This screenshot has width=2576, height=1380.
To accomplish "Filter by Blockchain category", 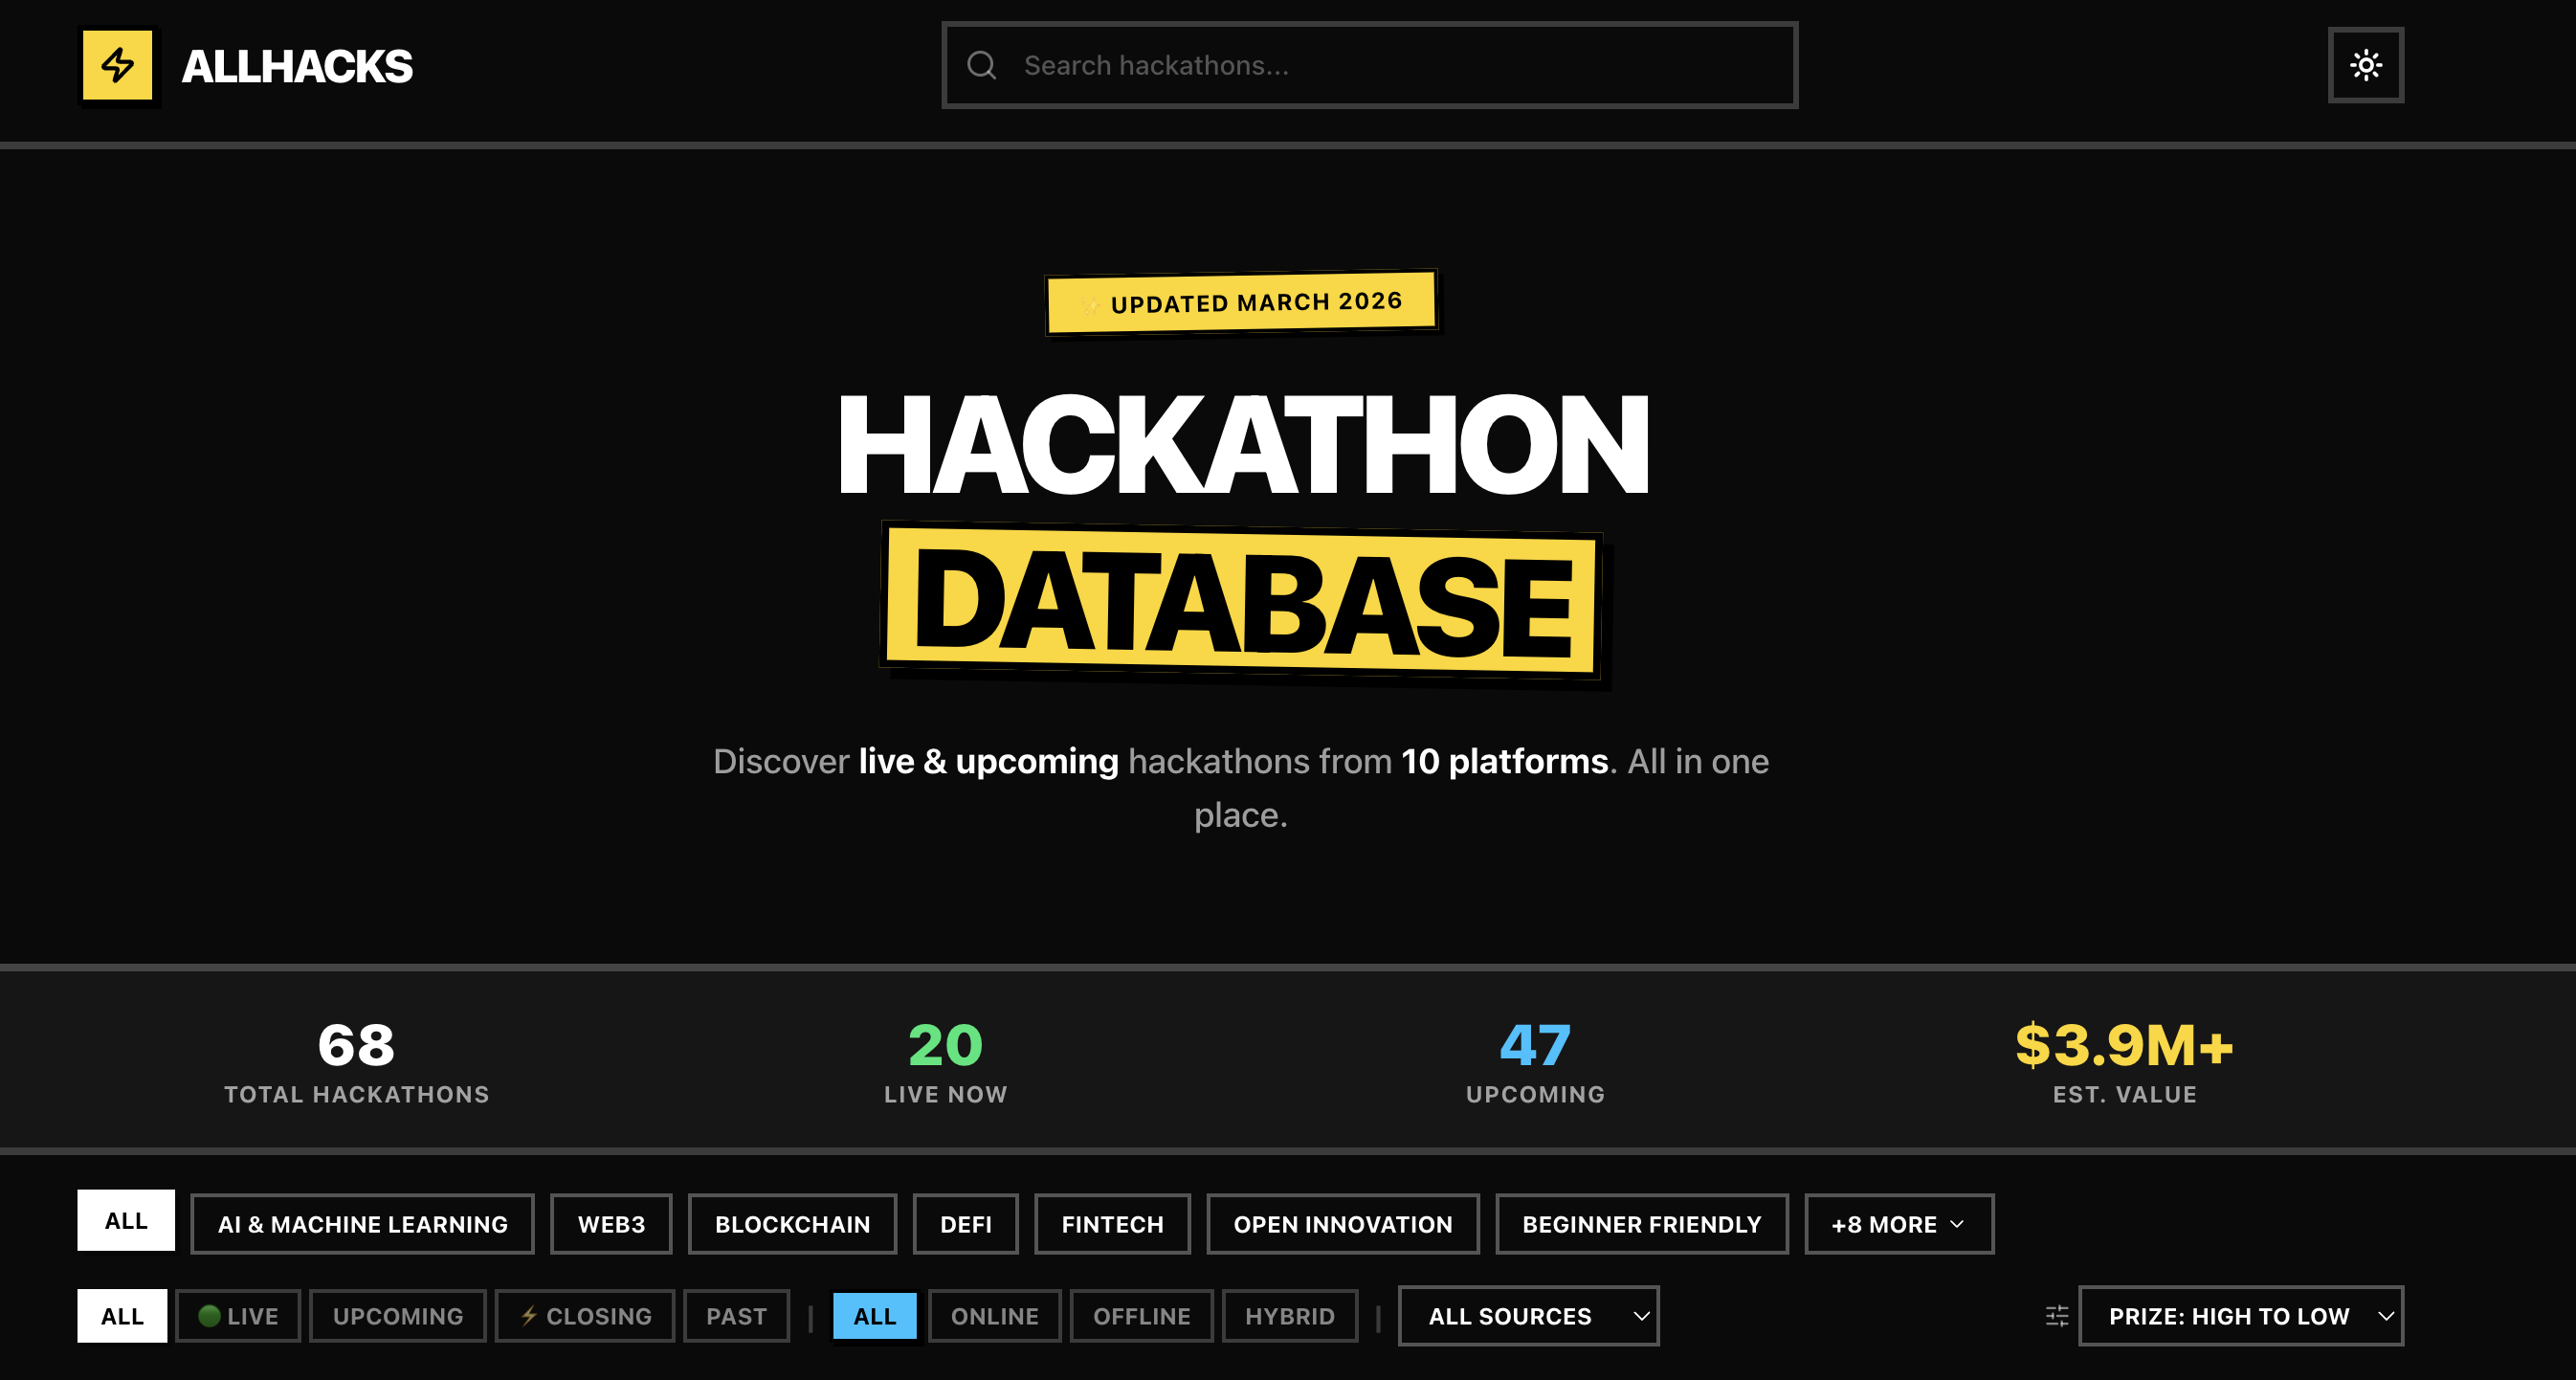I will point(792,1224).
